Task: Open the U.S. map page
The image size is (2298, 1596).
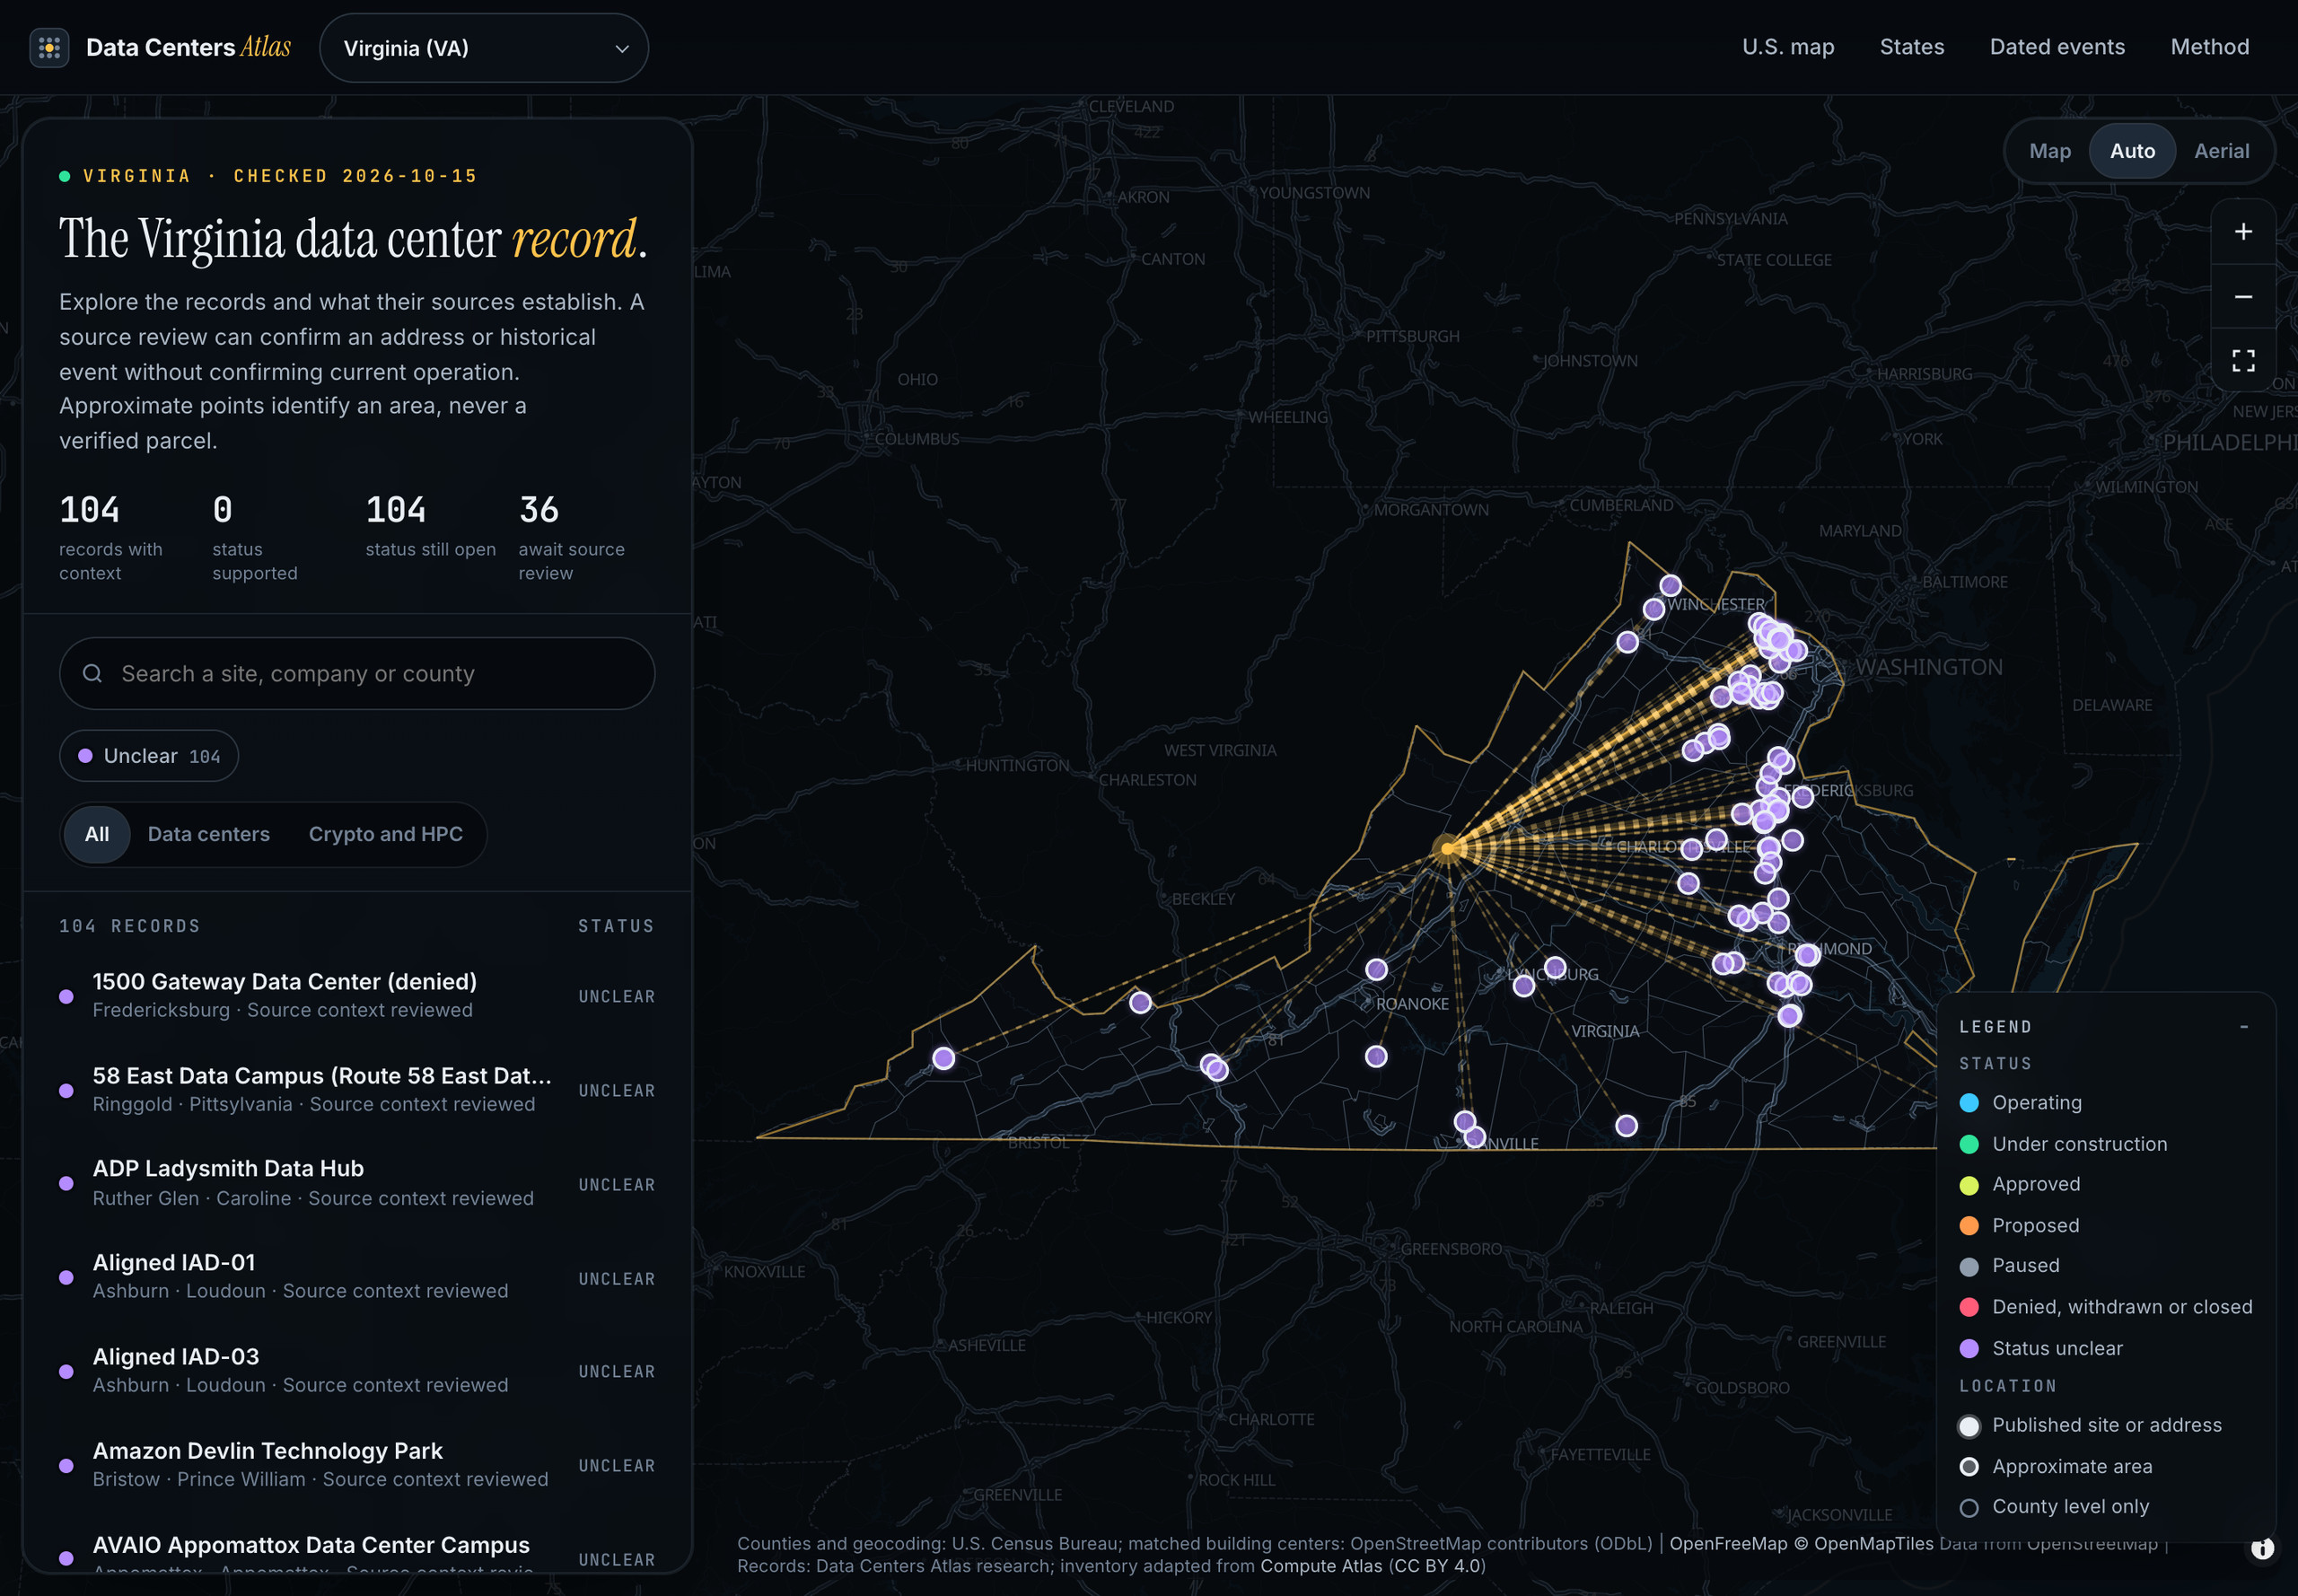Action: (1788, 47)
